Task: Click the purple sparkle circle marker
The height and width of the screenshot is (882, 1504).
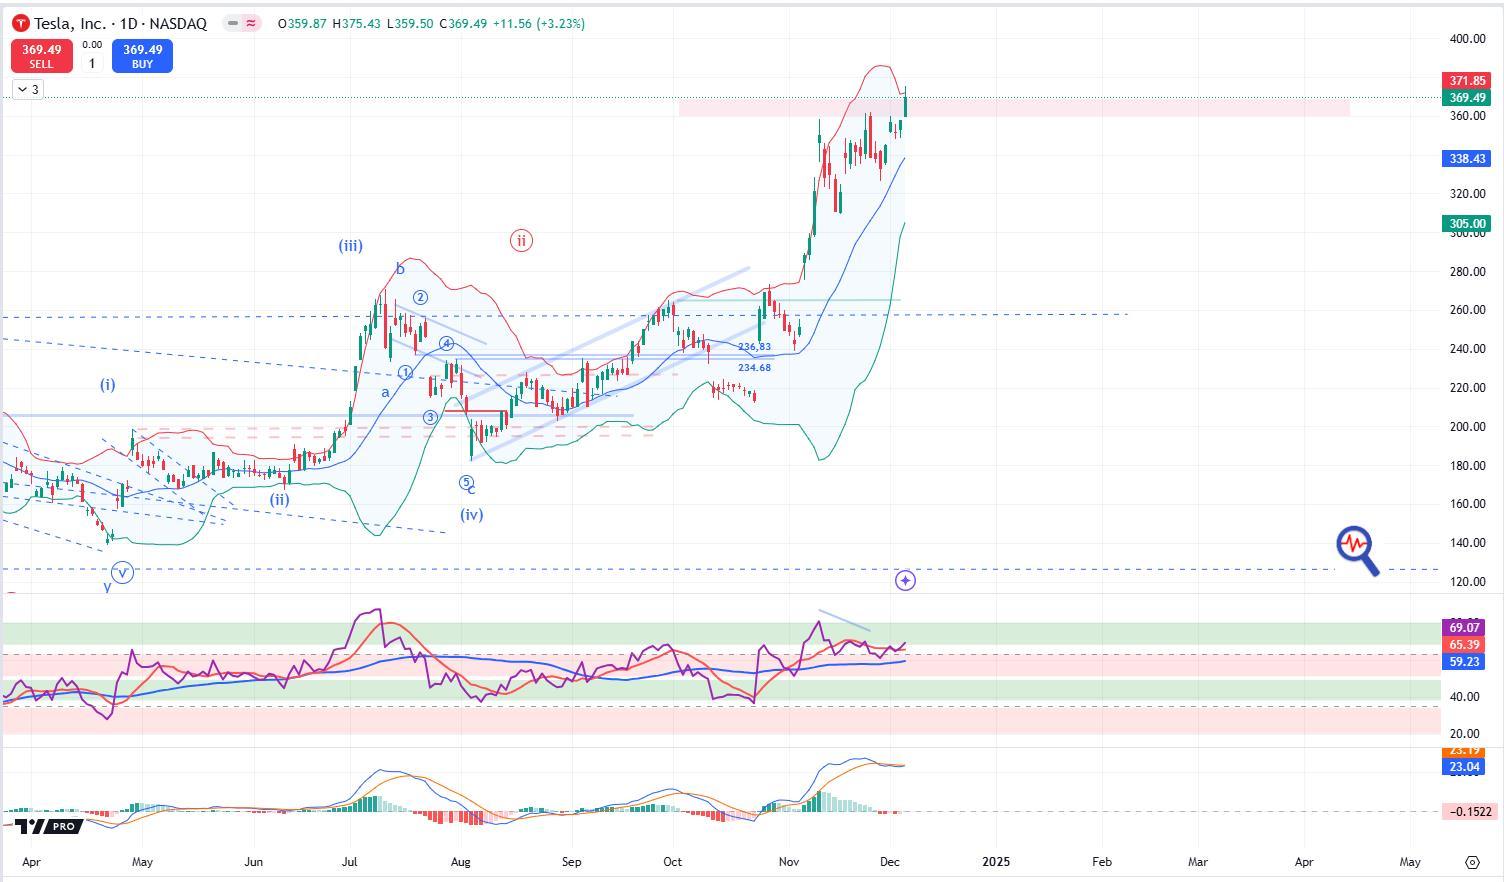Action: [905, 580]
